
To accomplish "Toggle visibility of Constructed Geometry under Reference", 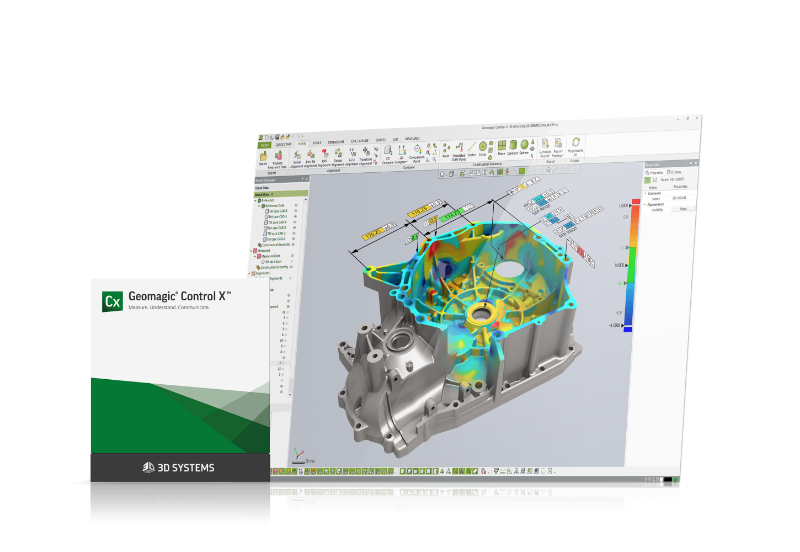I will tap(294, 244).
